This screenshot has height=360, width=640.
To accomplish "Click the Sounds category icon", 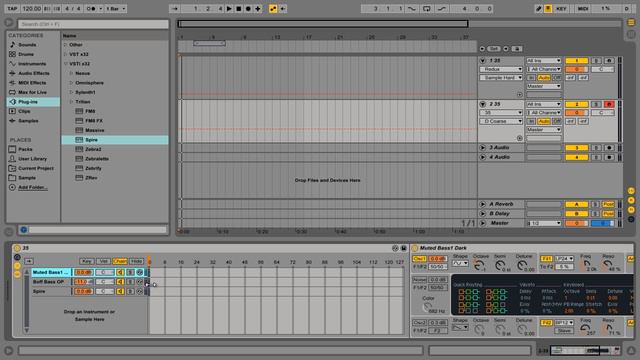I will pos(12,44).
